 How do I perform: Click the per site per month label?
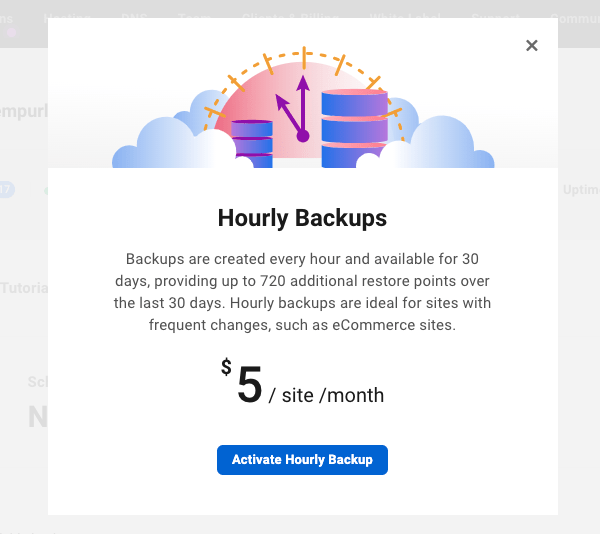[x=327, y=395]
